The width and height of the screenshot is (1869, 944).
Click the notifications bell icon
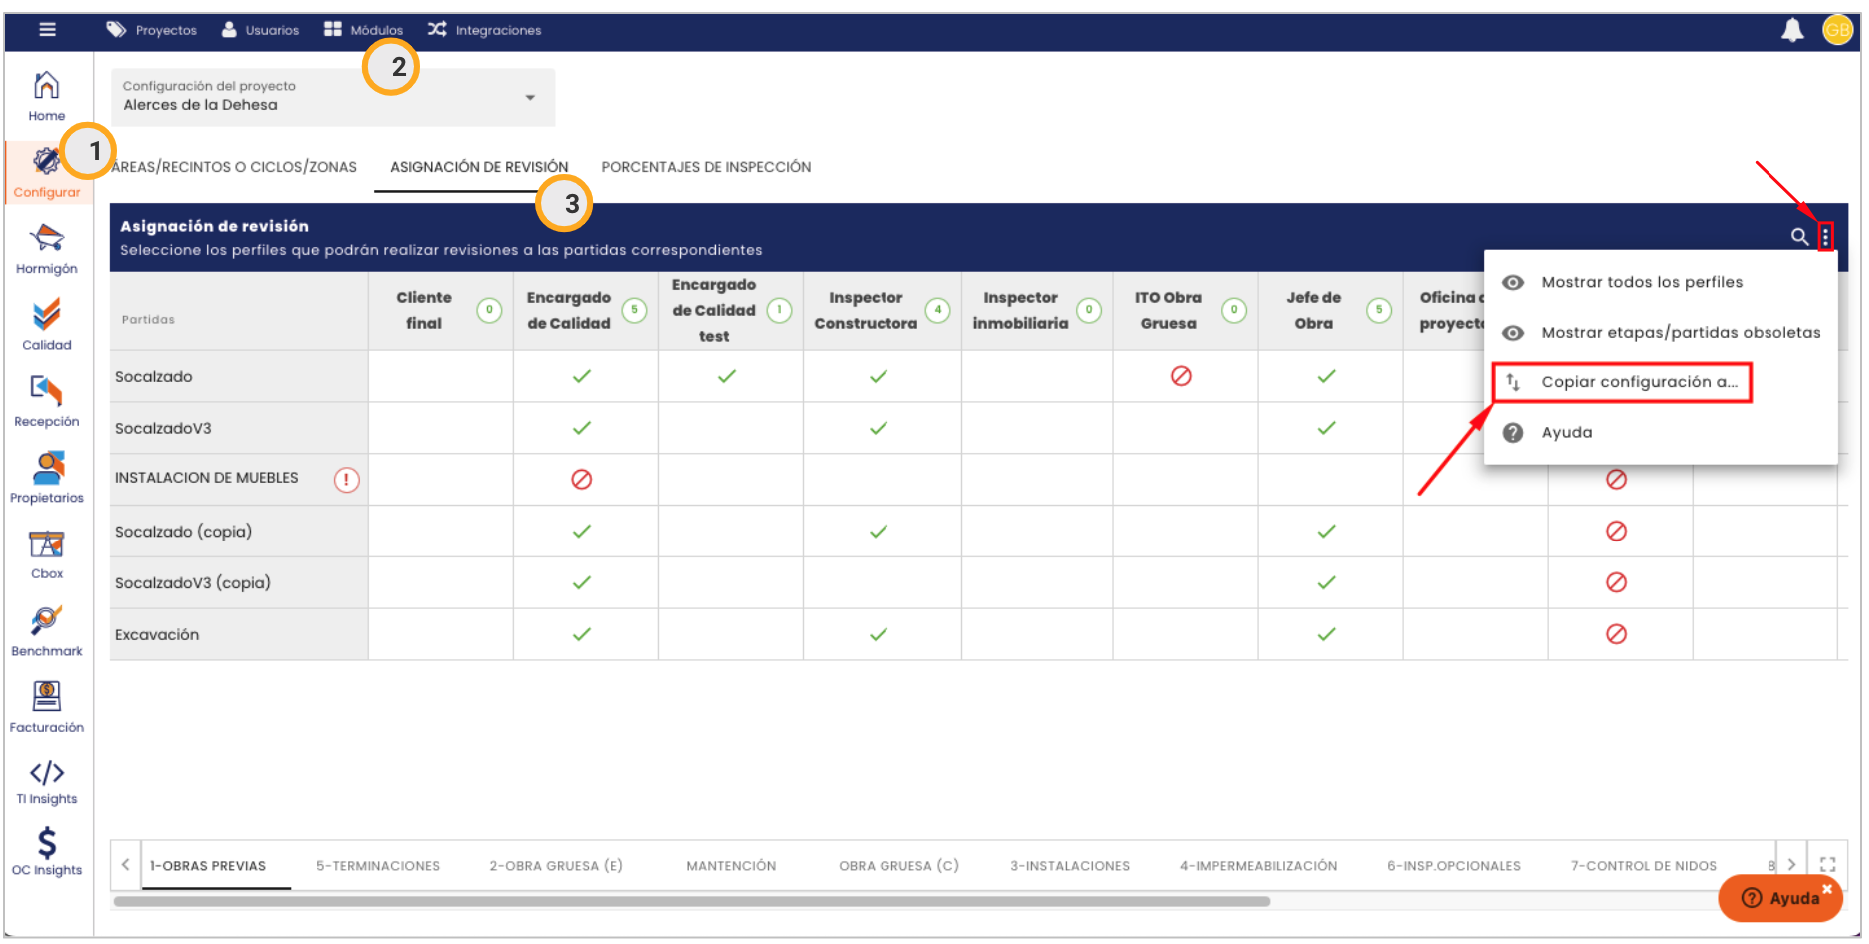(x=1791, y=31)
